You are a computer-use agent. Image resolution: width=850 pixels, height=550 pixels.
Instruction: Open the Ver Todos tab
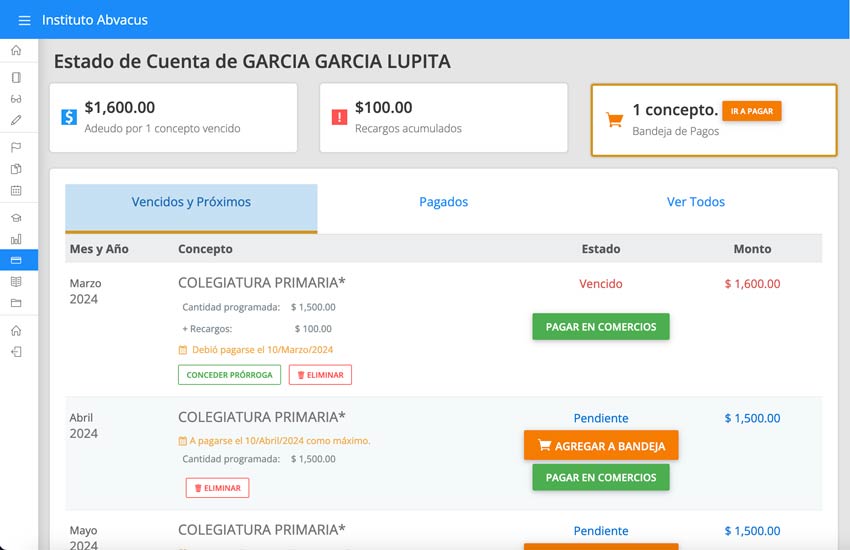[x=696, y=202]
